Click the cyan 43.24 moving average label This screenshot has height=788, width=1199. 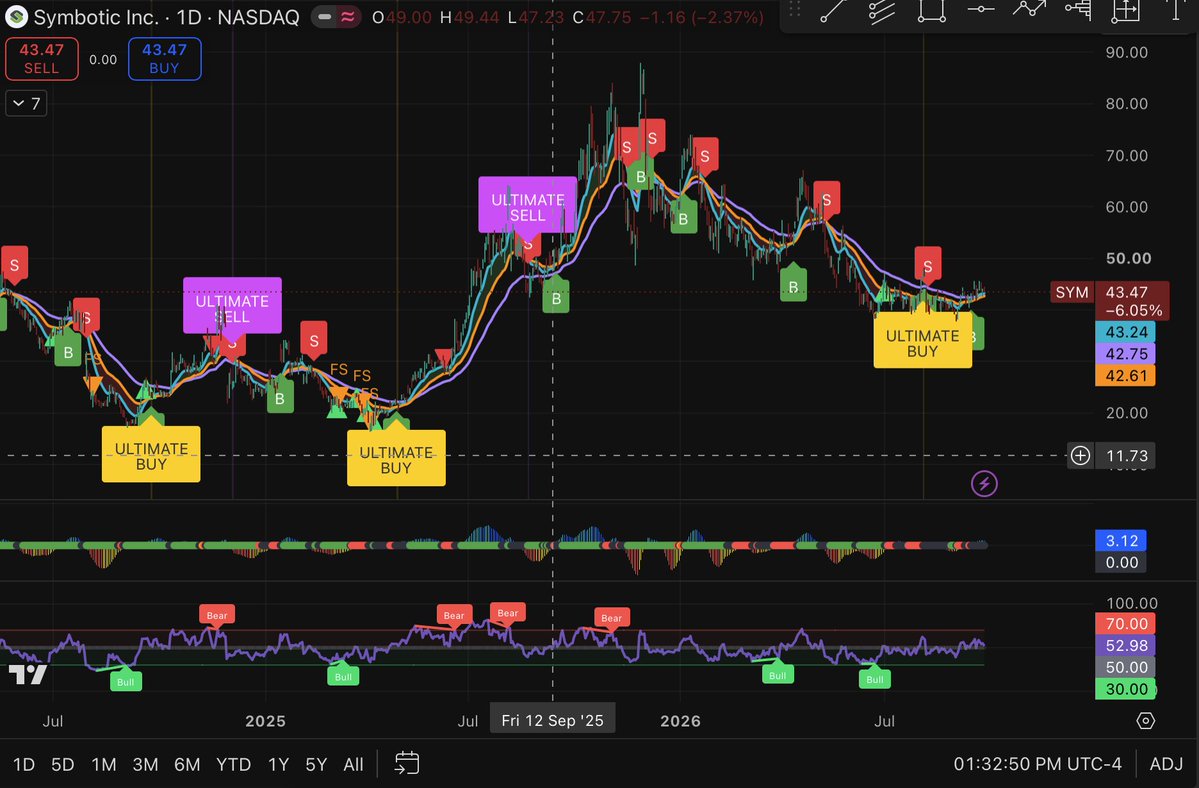coord(1125,332)
